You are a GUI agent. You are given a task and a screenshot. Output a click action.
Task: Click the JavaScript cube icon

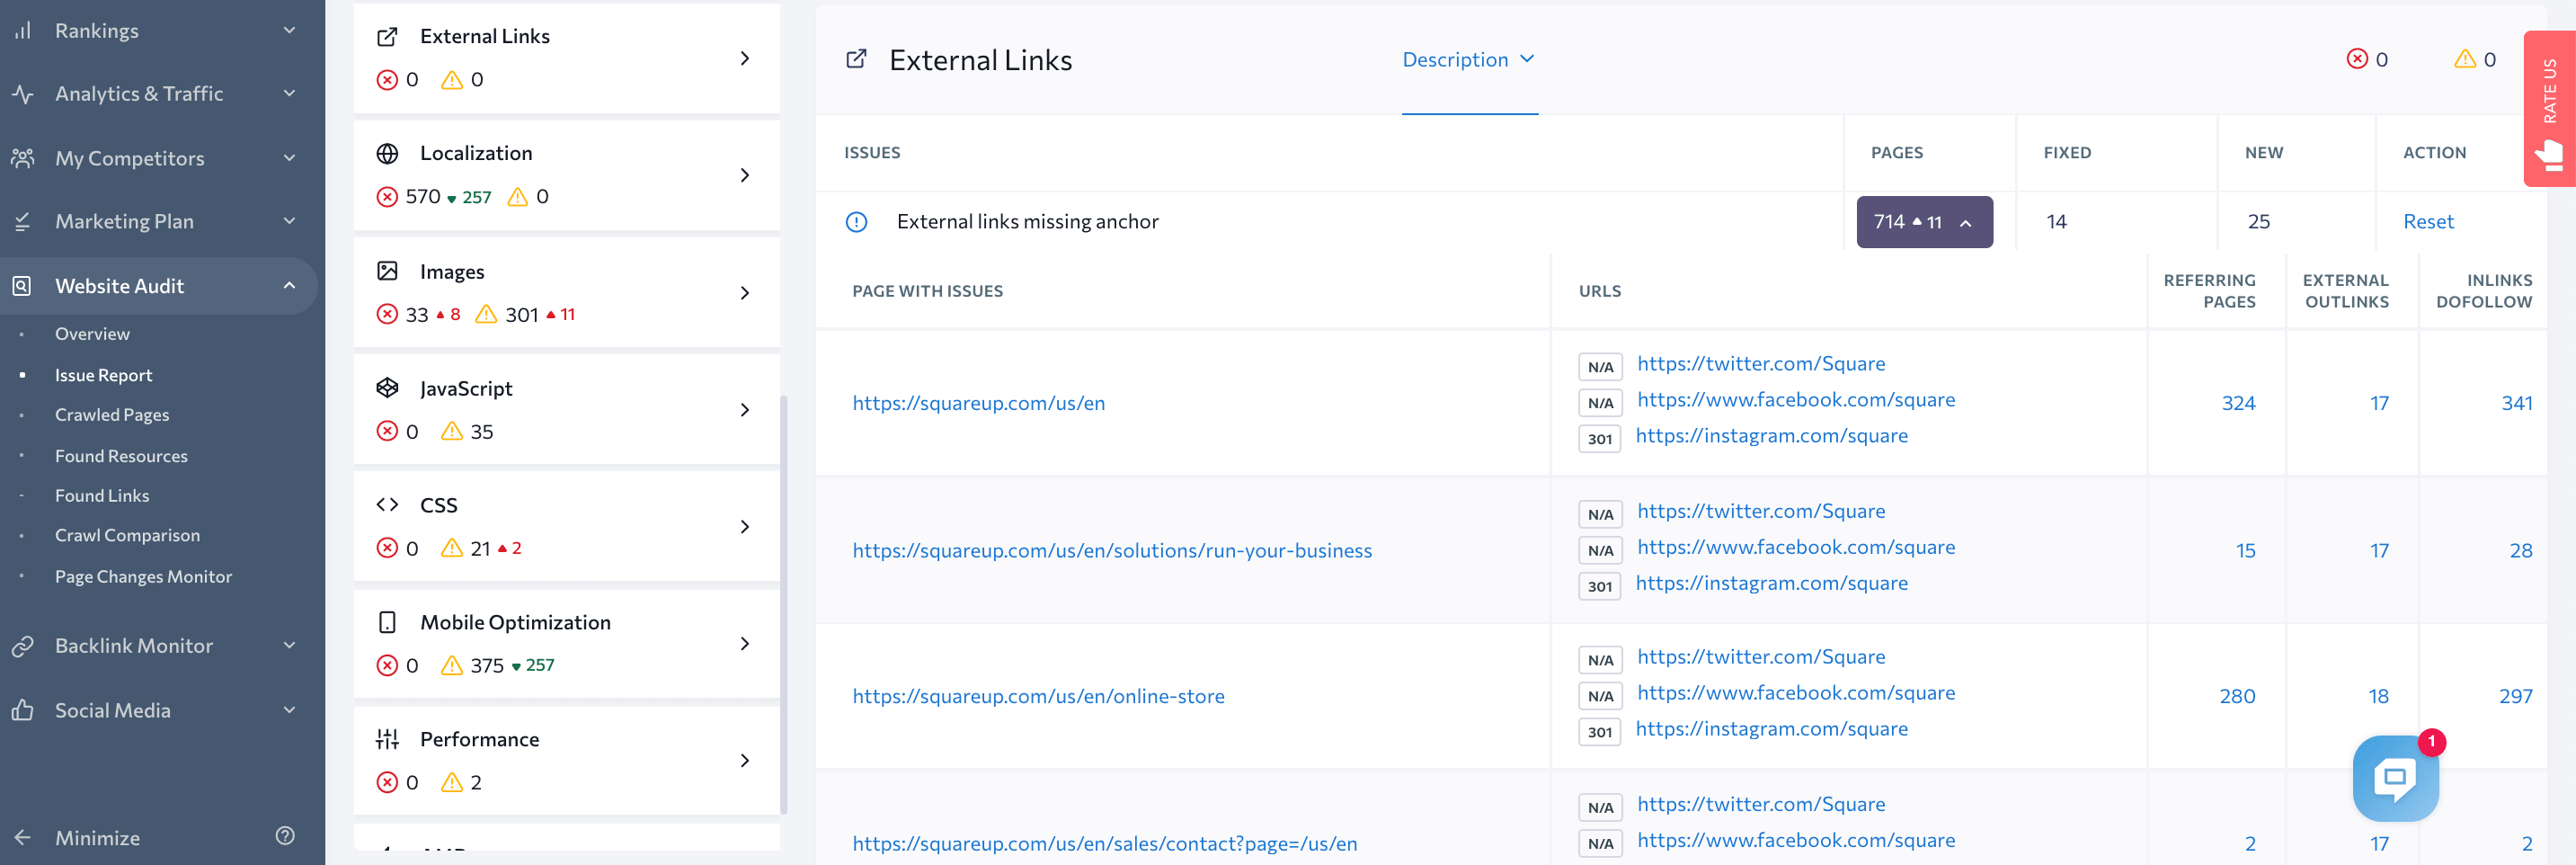click(x=387, y=388)
